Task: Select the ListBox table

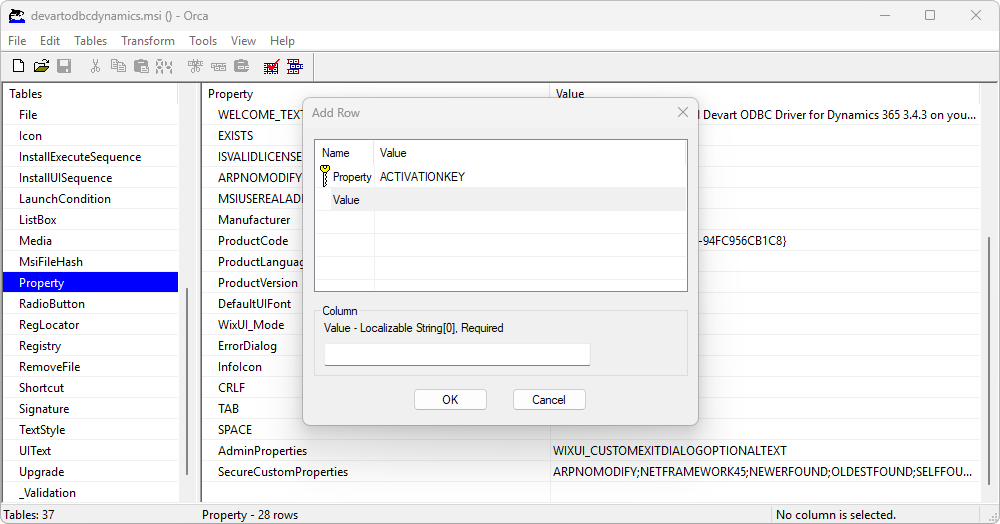Action: pos(91,220)
